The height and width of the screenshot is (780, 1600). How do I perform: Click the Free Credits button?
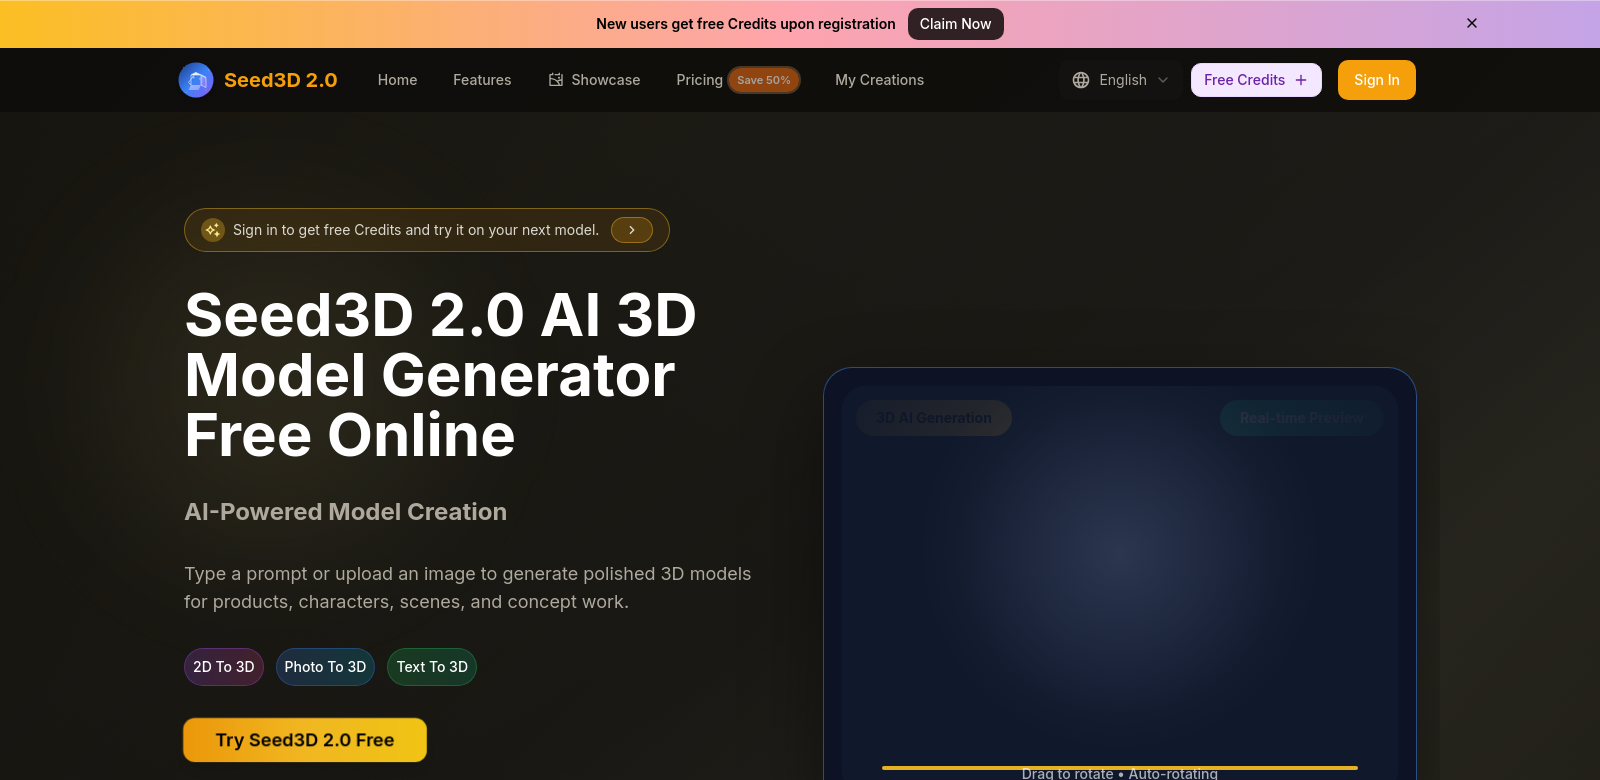pyautogui.click(x=1256, y=80)
